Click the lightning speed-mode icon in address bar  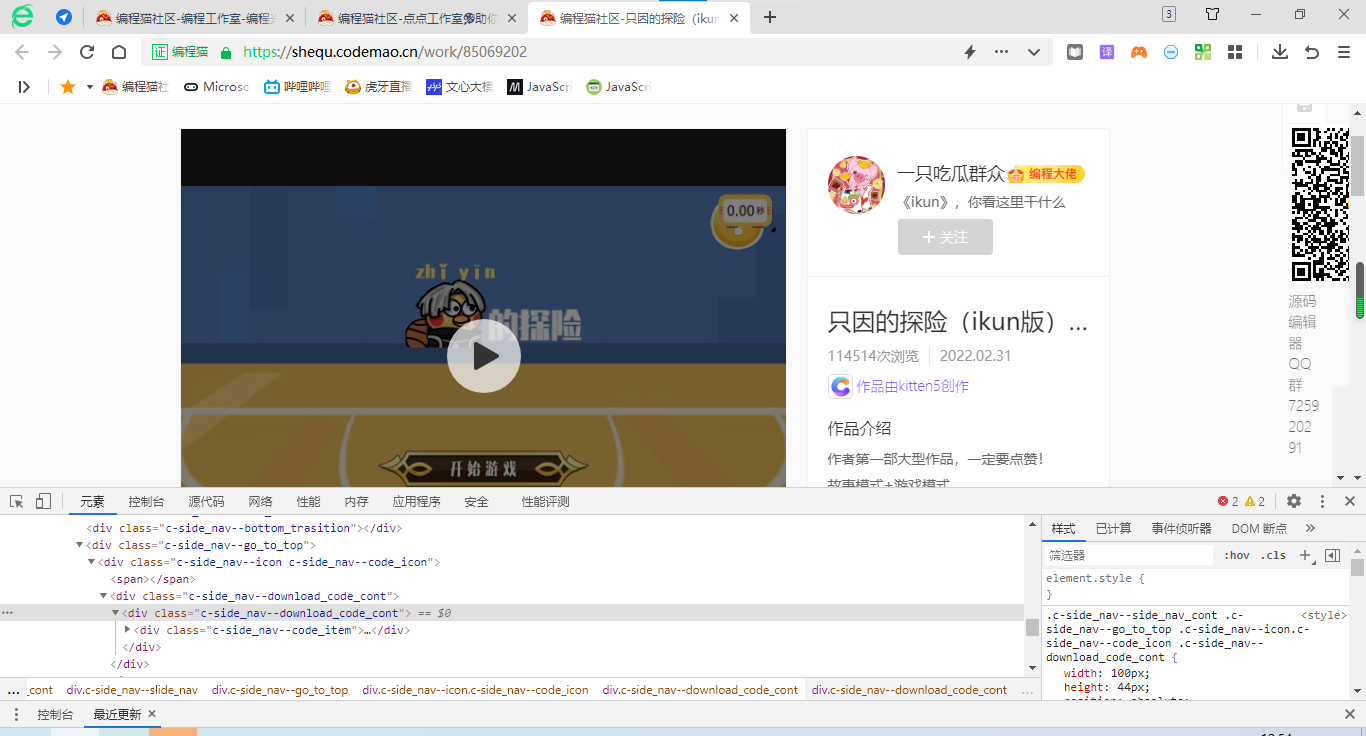(969, 52)
